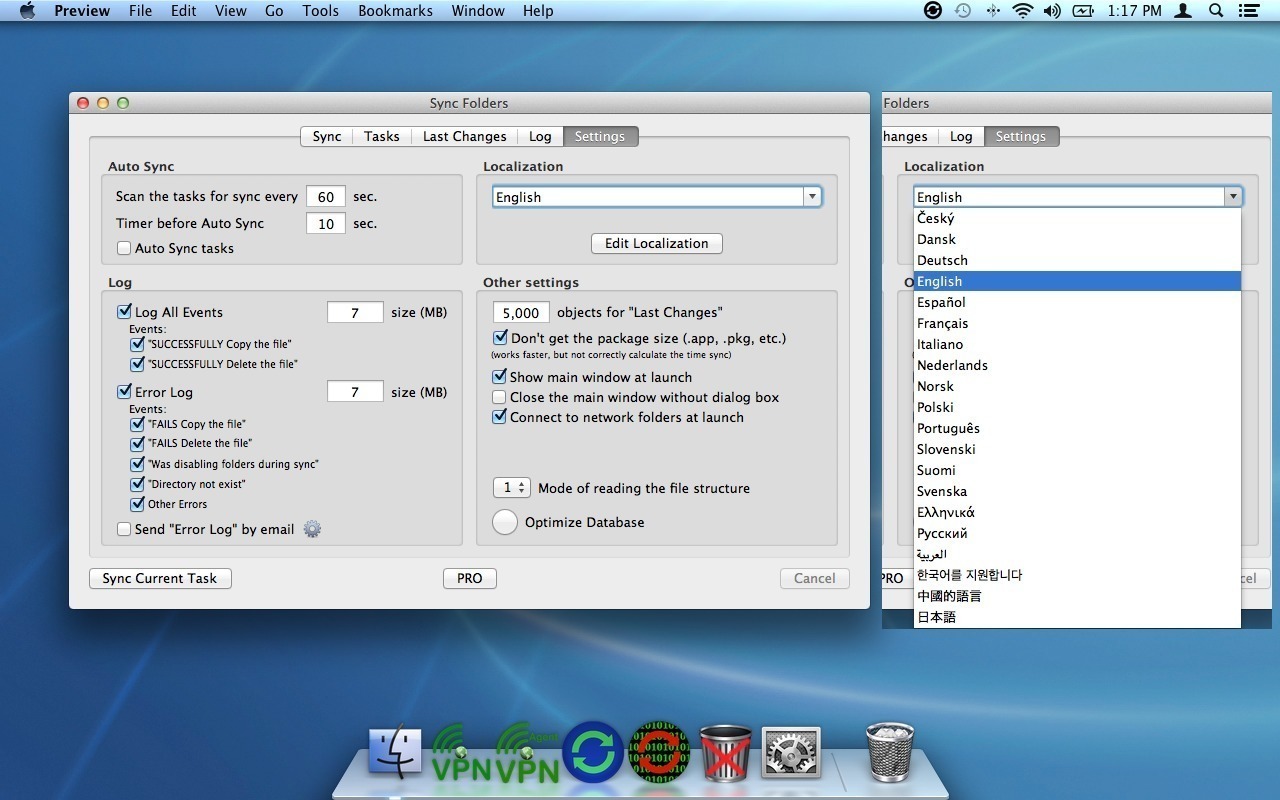The width and height of the screenshot is (1280, 800).
Task: Switch to the Last Changes tab
Action: point(464,136)
